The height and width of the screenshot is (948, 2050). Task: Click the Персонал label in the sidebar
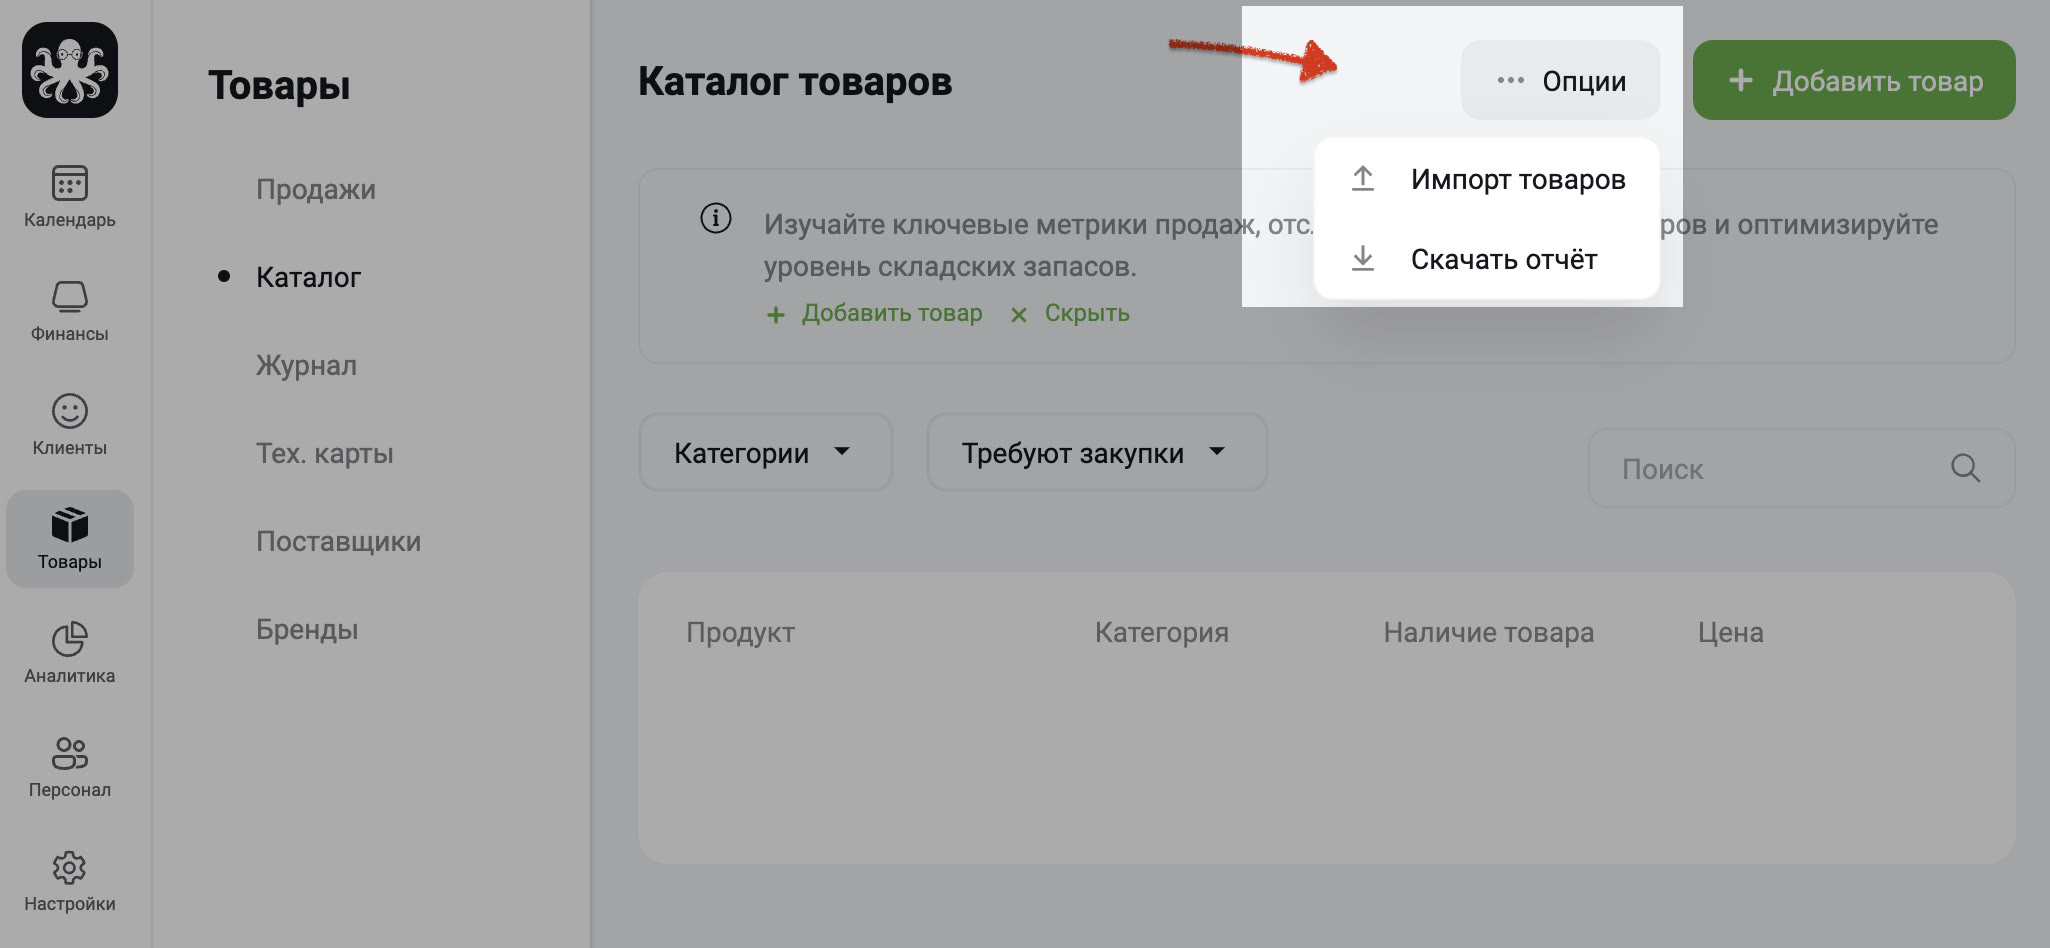pyautogui.click(x=70, y=790)
